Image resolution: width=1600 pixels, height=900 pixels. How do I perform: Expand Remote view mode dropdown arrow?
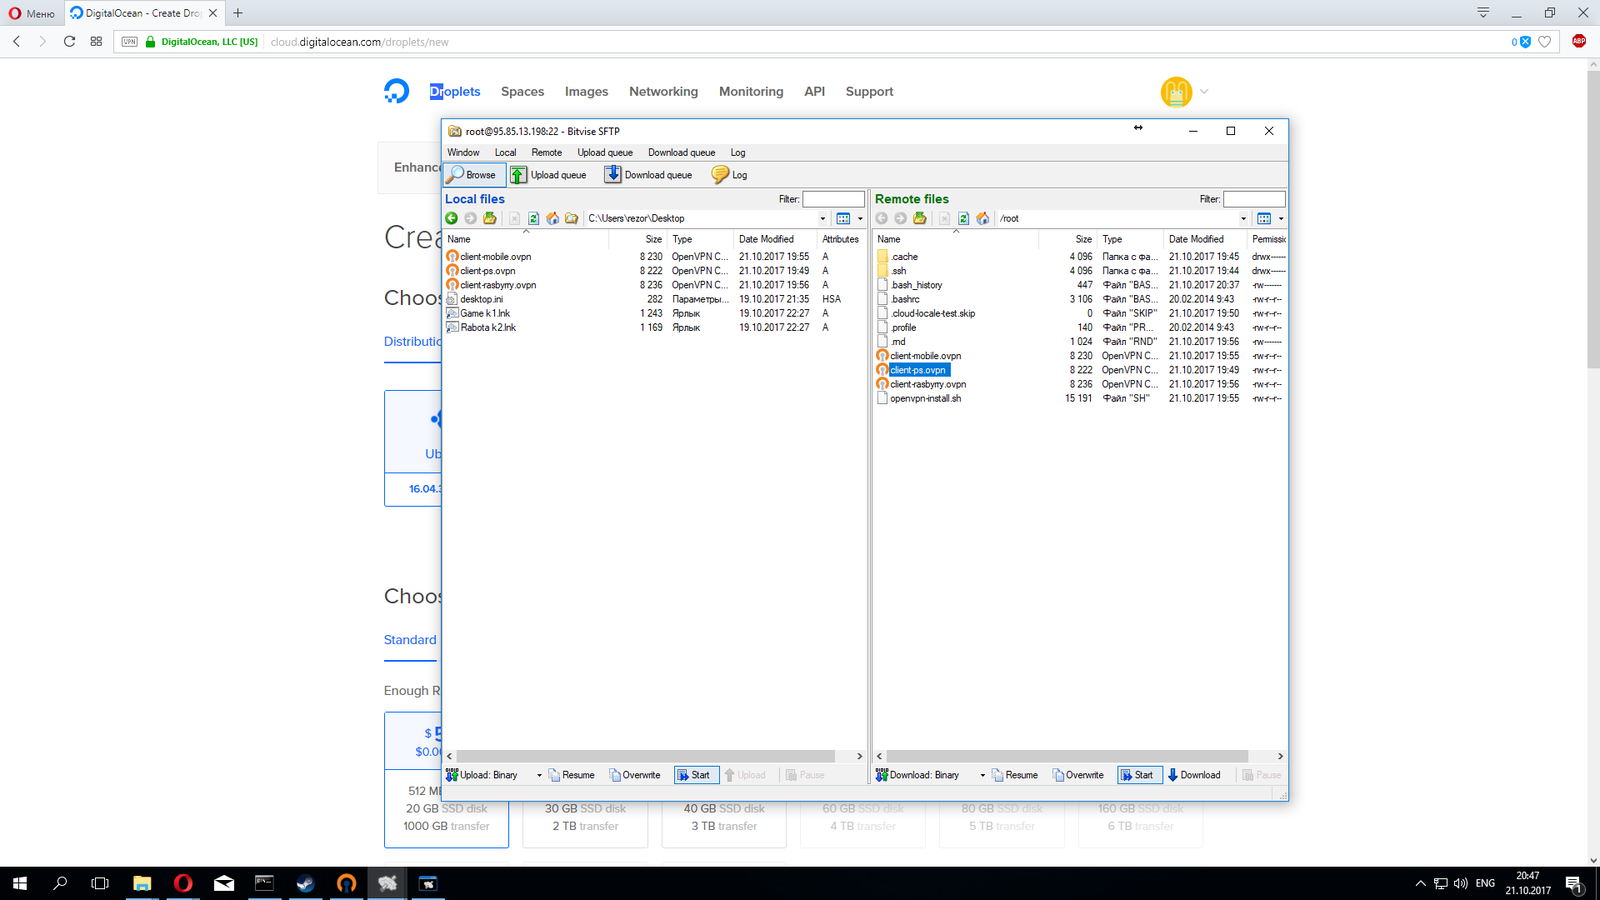point(1281,218)
